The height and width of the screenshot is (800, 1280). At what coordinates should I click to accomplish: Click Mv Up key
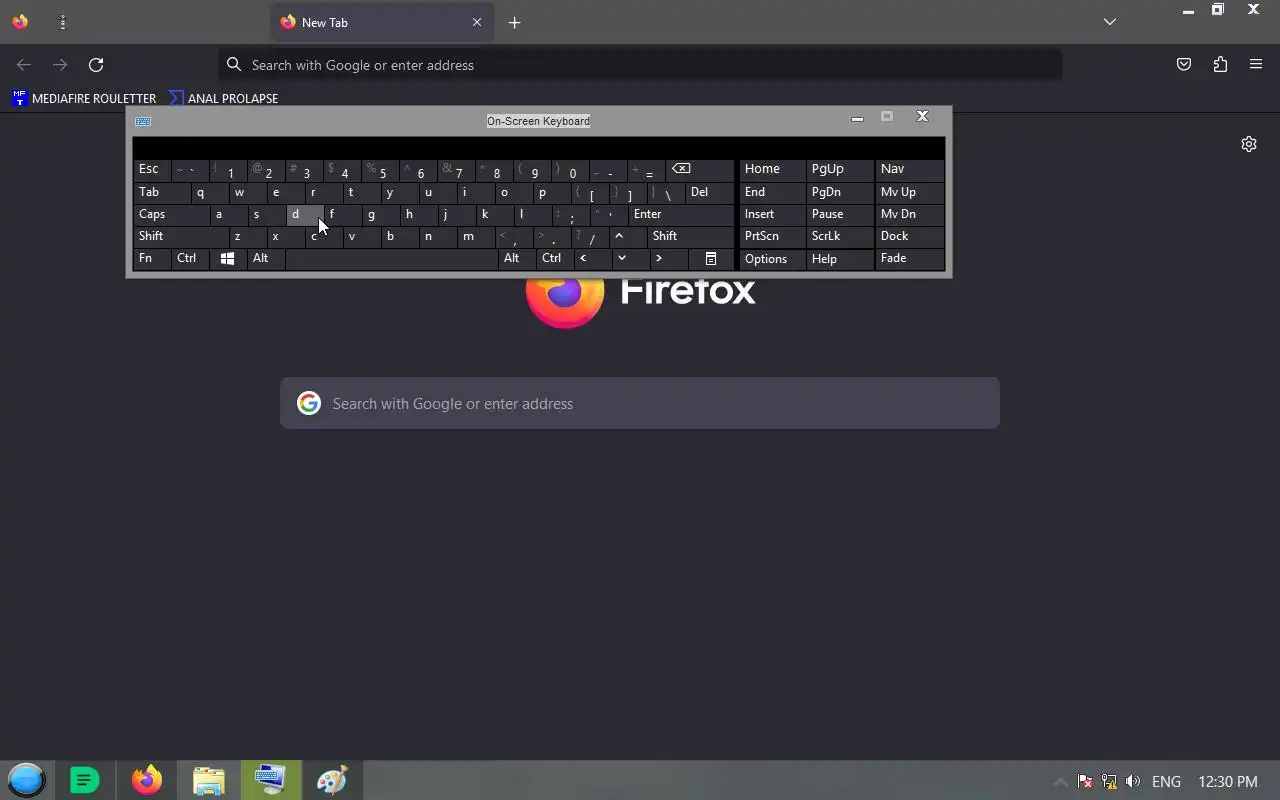coord(909,192)
